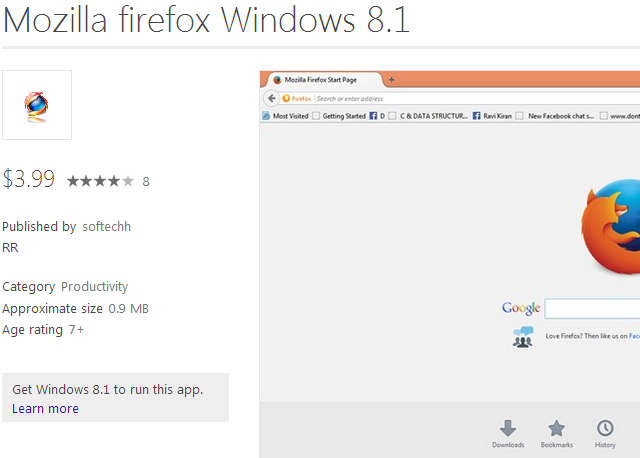Click the Love Firefox snippet text
640x458 pixels.
pyautogui.click(x=593, y=336)
